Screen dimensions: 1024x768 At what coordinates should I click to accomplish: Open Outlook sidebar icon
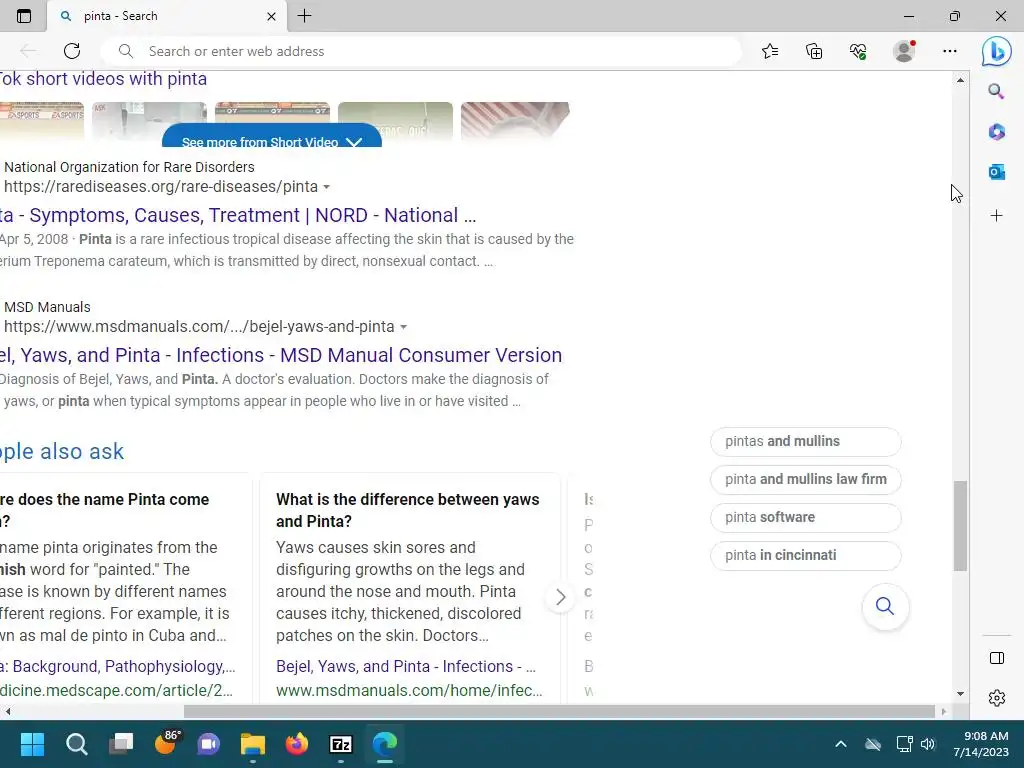996,172
